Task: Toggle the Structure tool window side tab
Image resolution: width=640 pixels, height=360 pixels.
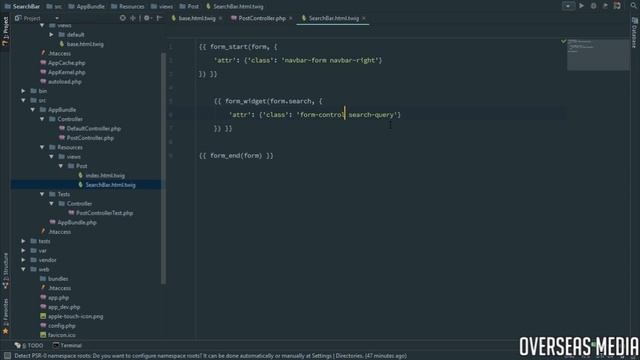Action: 5,270
